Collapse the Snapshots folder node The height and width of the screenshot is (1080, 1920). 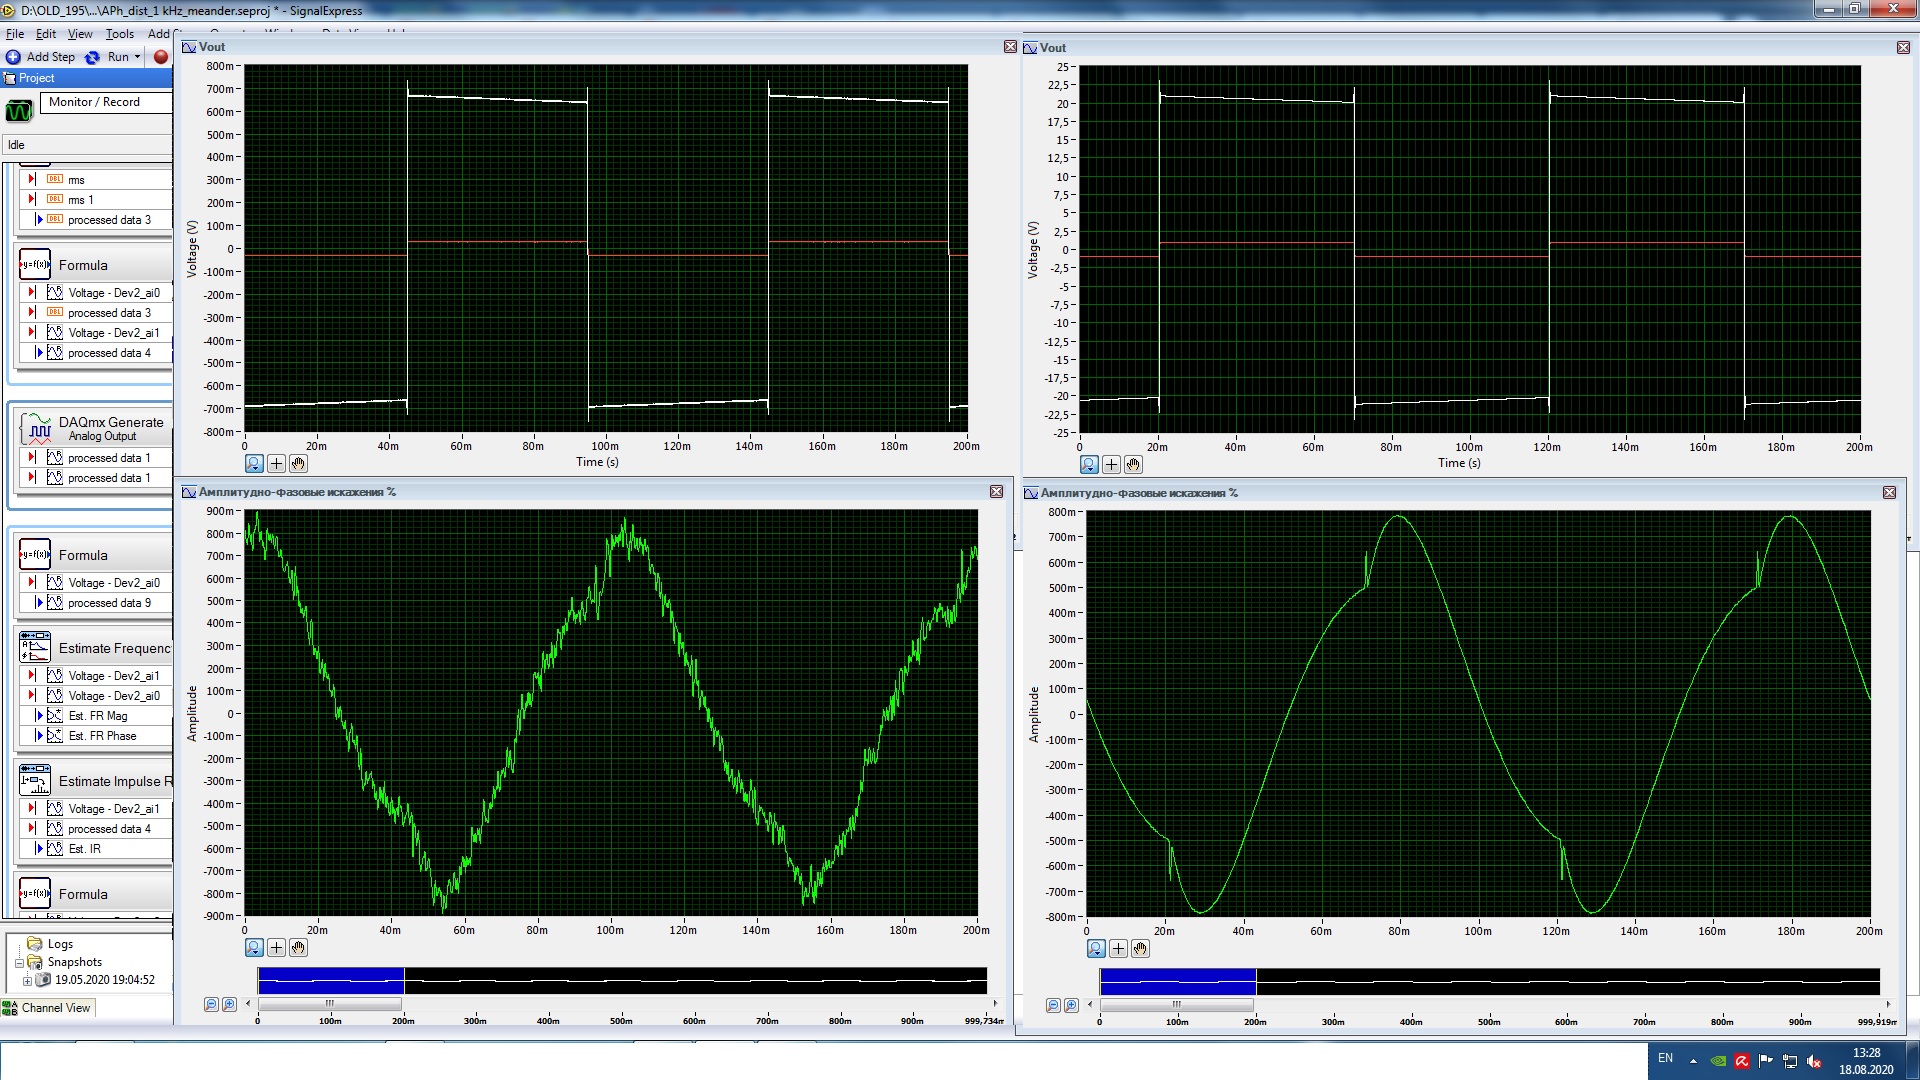[19, 963]
